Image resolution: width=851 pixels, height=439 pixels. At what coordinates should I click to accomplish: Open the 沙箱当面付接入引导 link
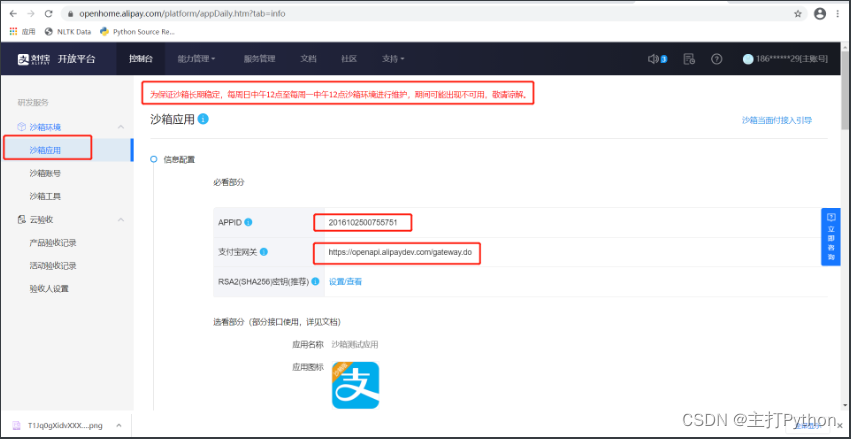click(777, 120)
